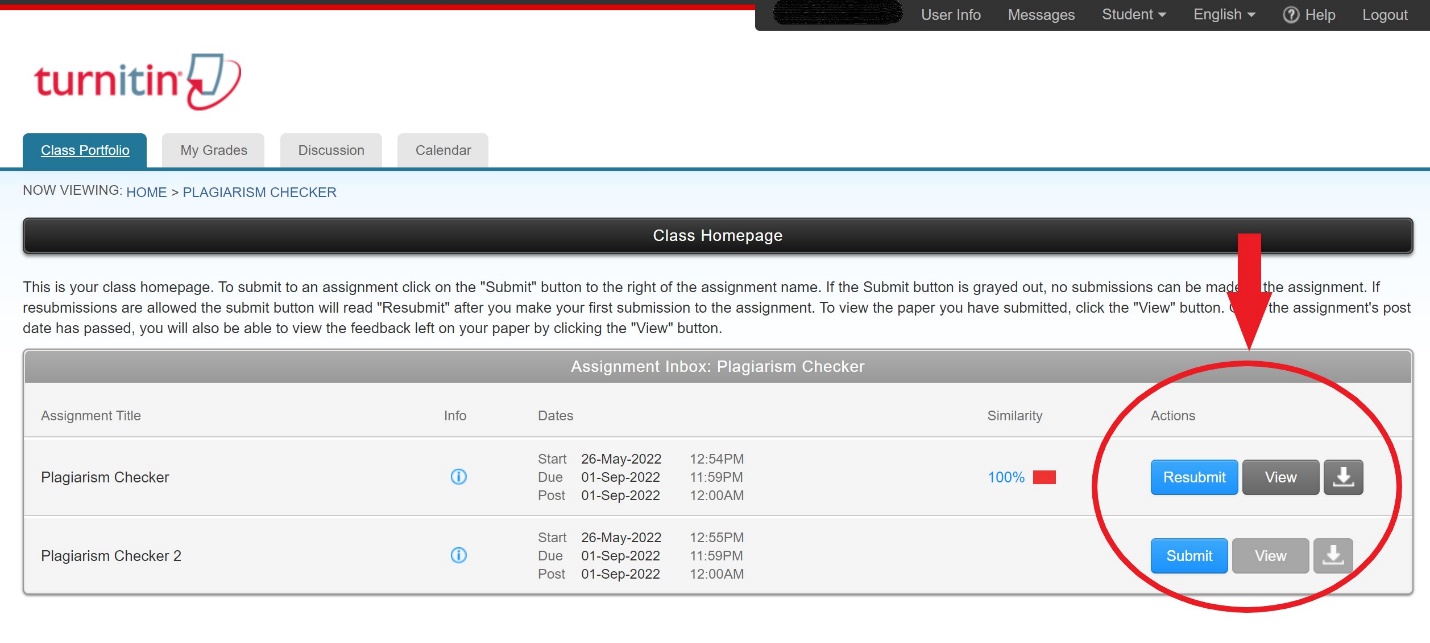Screen dimensions: 1430x643
Task: Open info icon for Plagiarism Checker 2
Action: pyautogui.click(x=459, y=555)
